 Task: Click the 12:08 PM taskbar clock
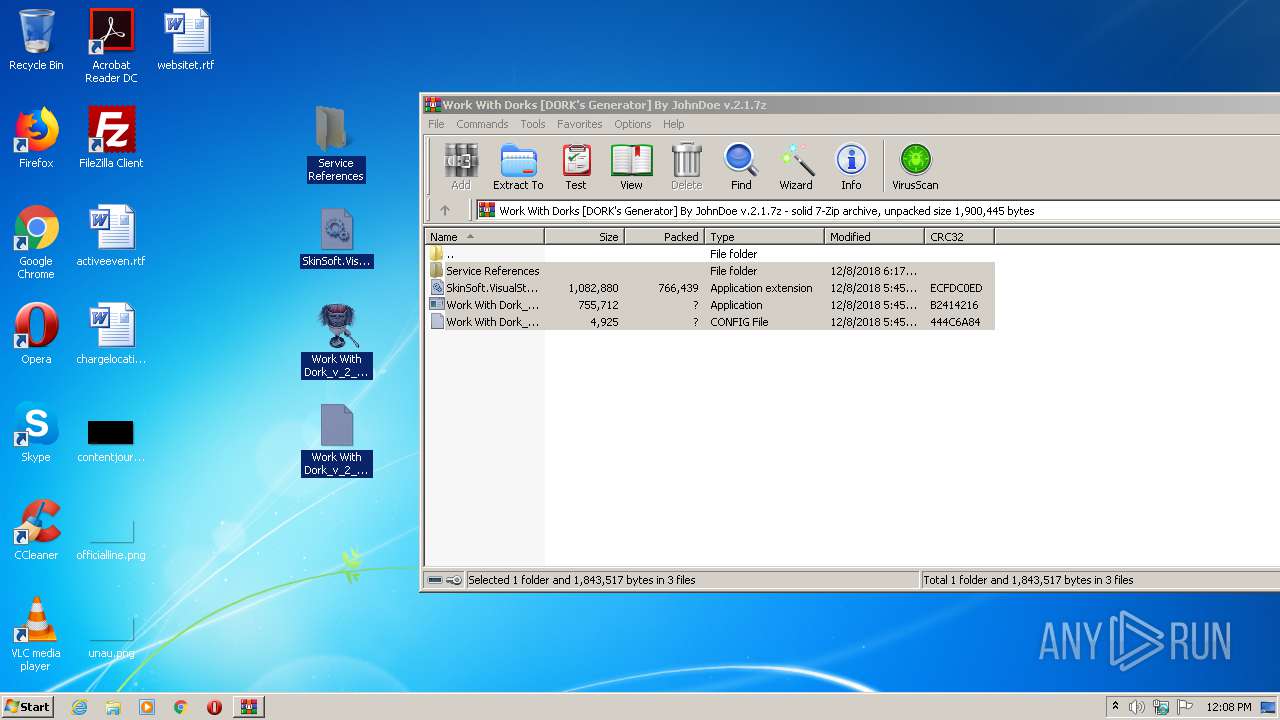[1228, 707]
